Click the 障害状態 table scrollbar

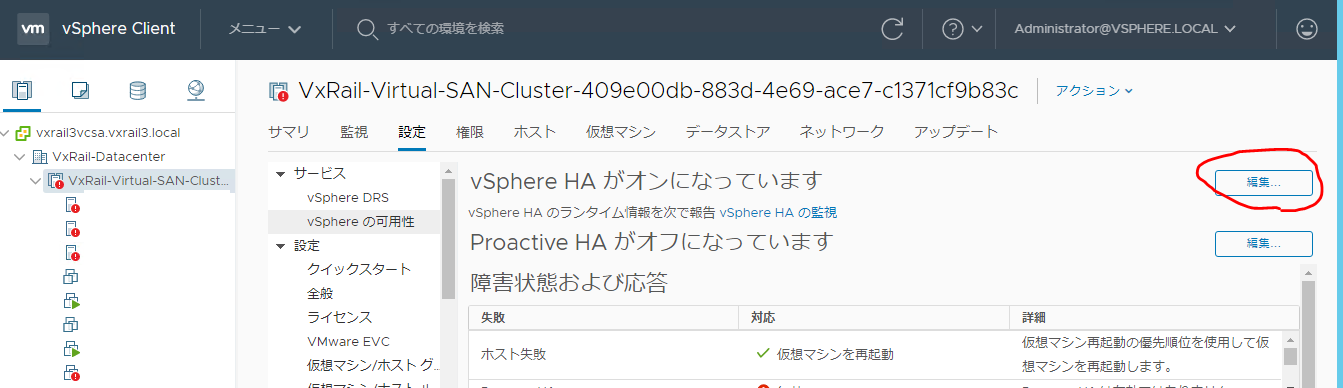pyautogui.click(x=1290, y=355)
